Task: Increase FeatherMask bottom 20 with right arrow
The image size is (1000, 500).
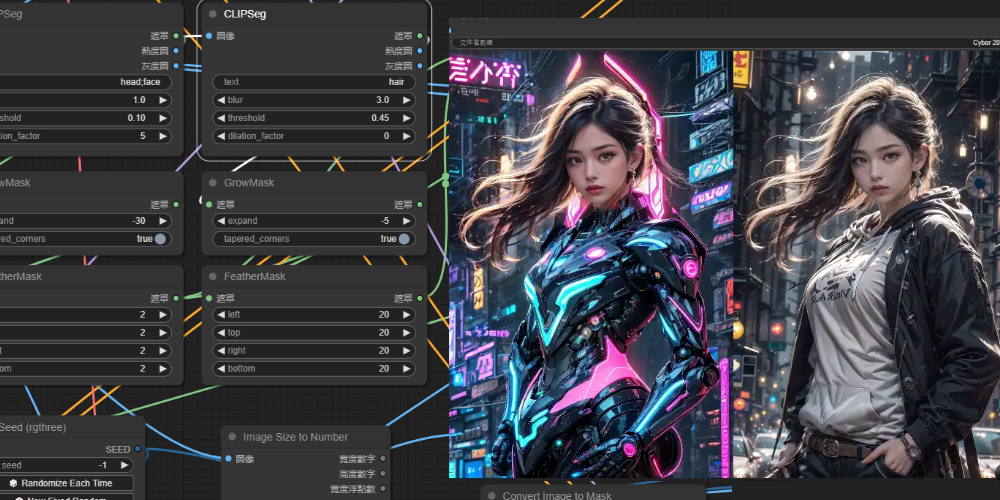Action: point(406,369)
